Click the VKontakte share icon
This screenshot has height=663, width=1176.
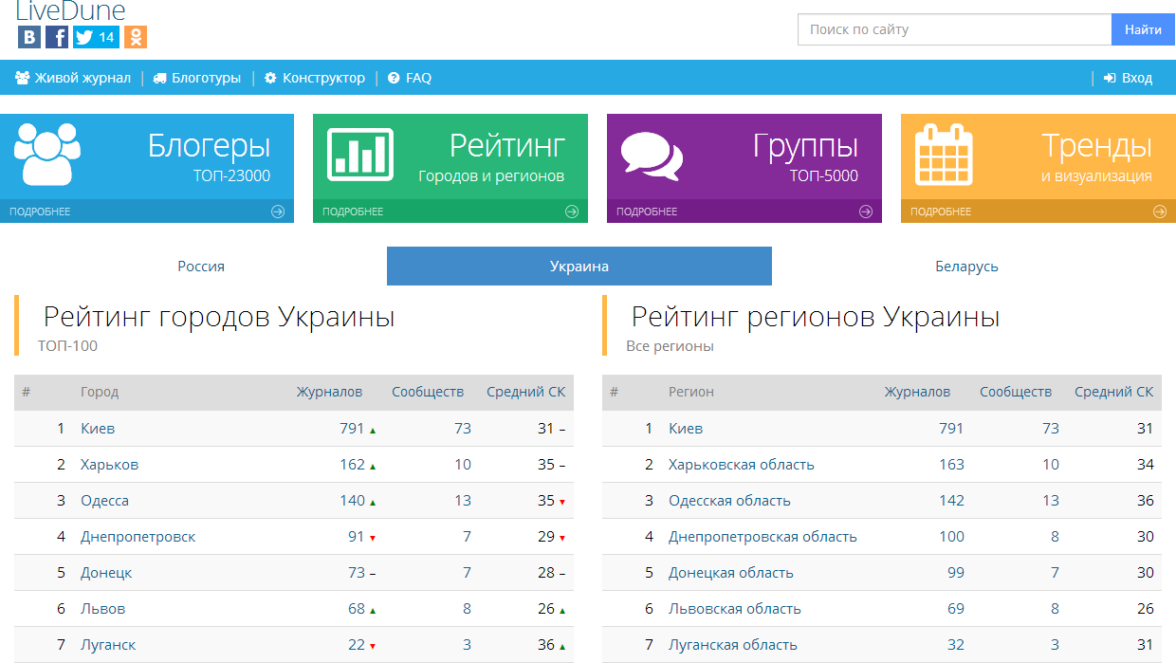click(x=30, y=37)
